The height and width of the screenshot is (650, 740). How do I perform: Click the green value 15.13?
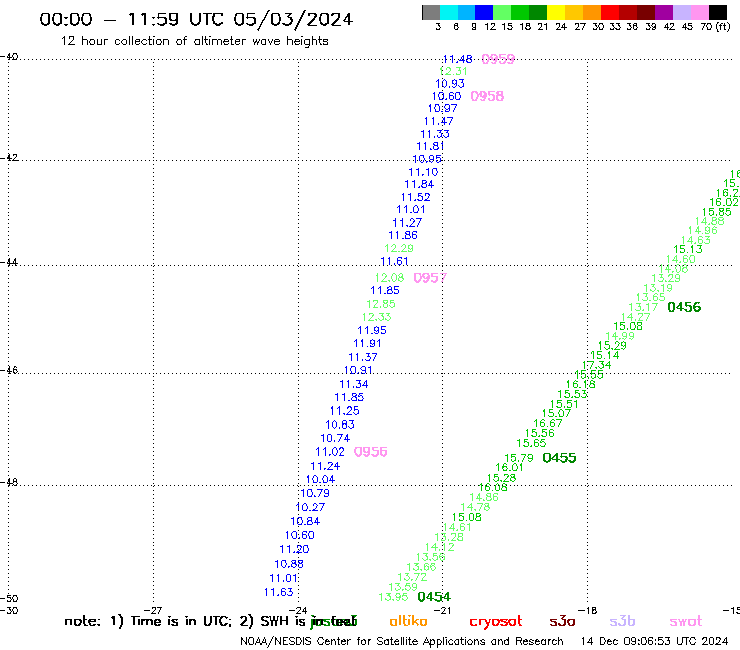tap(688, 250)
